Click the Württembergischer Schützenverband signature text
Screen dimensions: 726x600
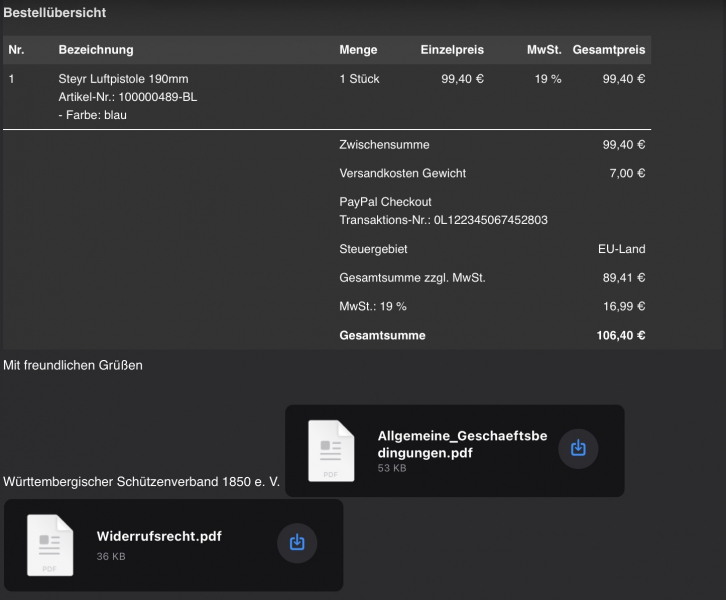coord(141,483)
